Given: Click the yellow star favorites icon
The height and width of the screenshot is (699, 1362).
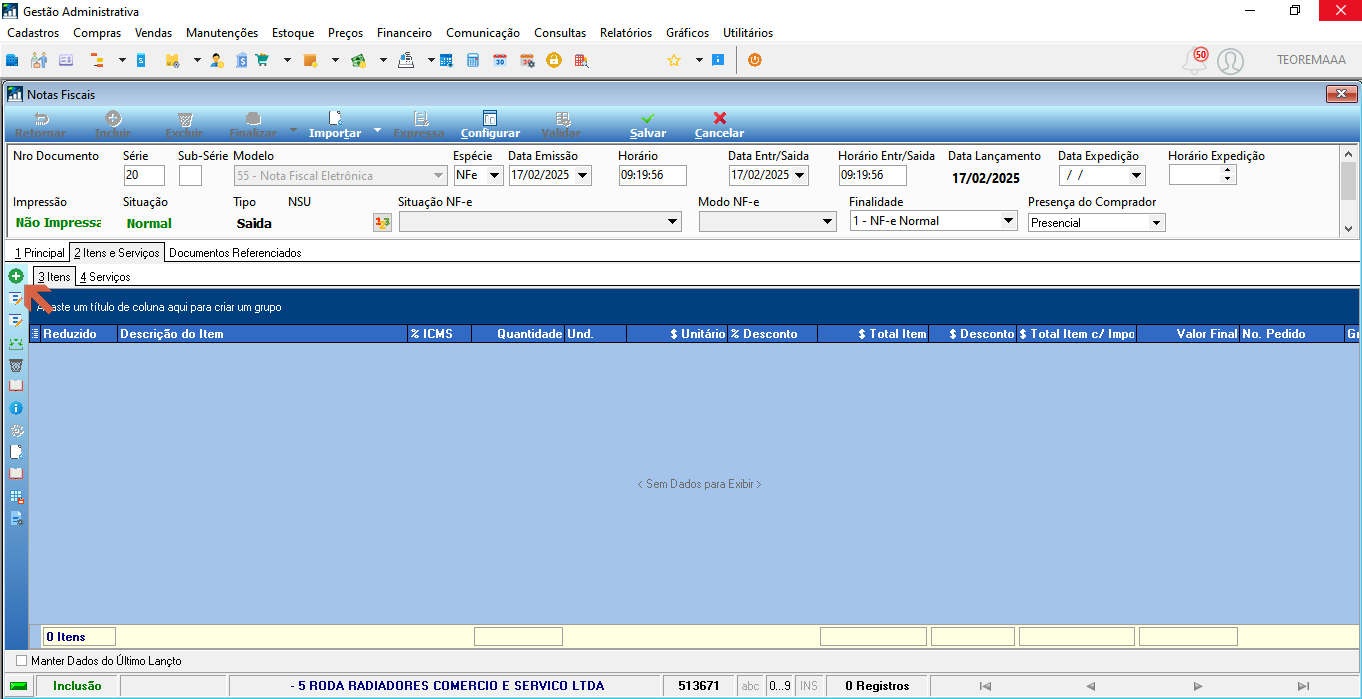Looking at the screenshot, I should click(x=673, y=60).
